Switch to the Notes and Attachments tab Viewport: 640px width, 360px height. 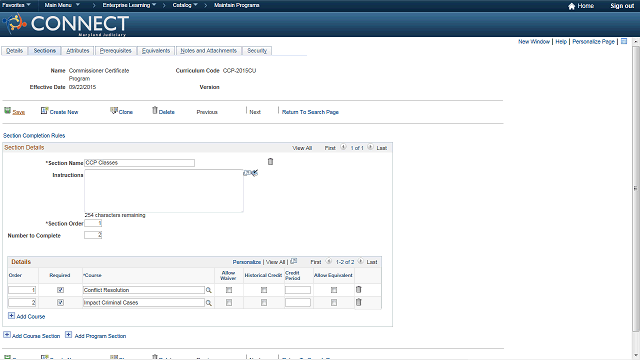tap(209, 51)
